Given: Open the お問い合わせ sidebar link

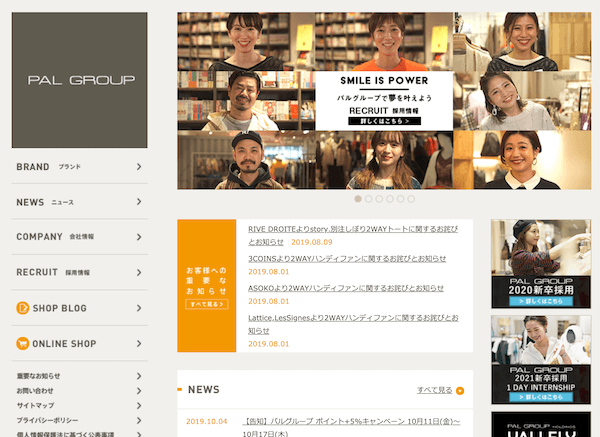Looking at the screenshot, I should pos(35,391).
